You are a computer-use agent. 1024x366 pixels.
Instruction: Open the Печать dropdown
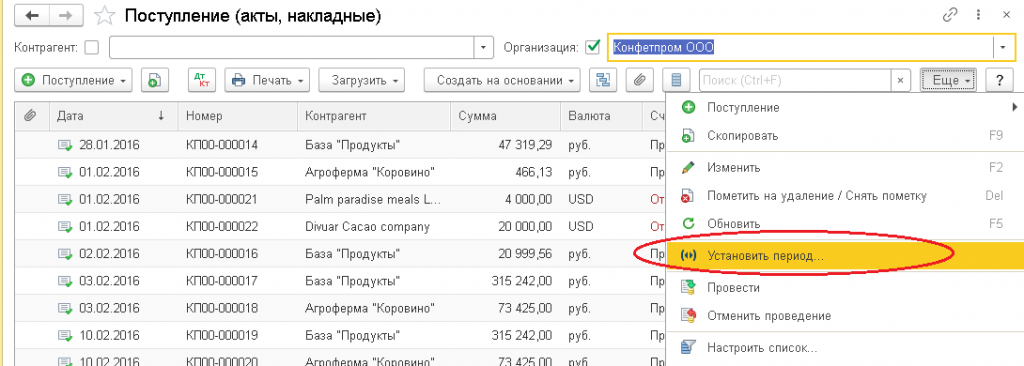point(267,80)
